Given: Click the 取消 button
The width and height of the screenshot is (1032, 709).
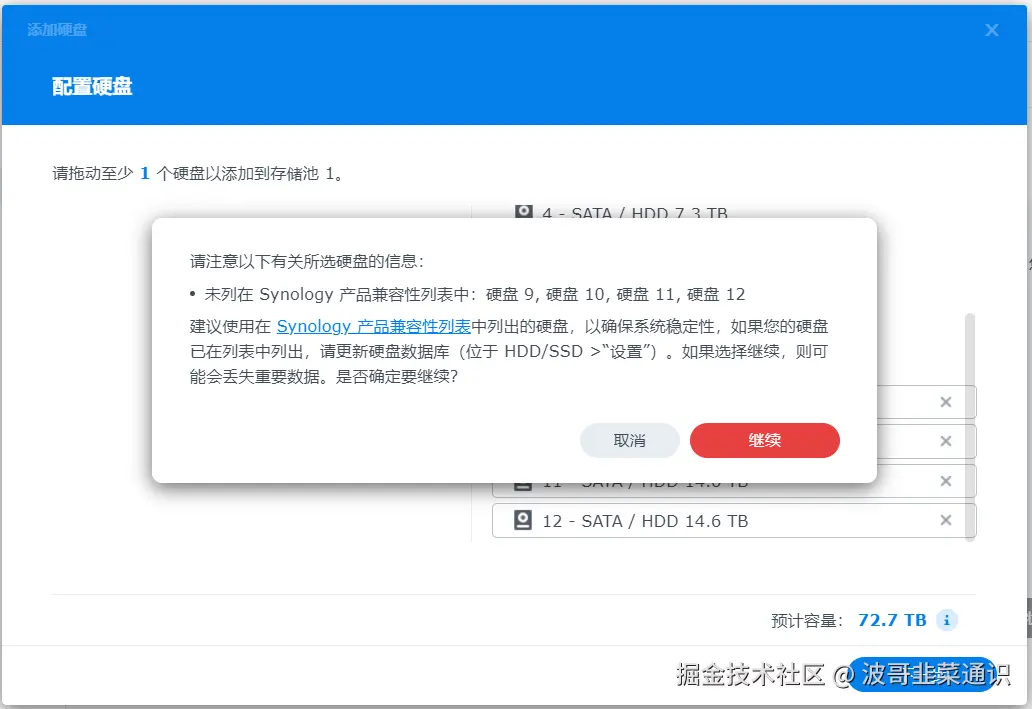Looking at the screenshot, I should click(629, 440).
